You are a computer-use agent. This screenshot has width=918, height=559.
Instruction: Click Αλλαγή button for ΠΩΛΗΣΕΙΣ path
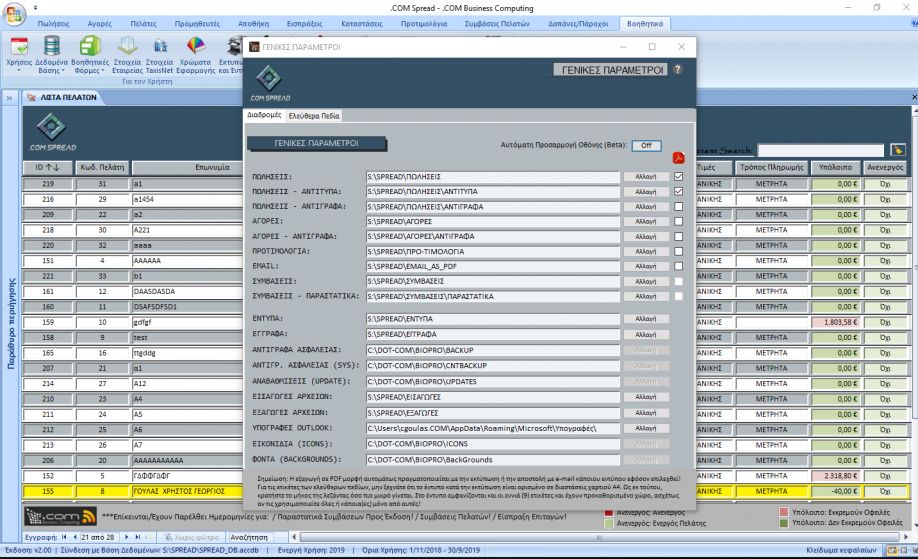tap(645, 176)
